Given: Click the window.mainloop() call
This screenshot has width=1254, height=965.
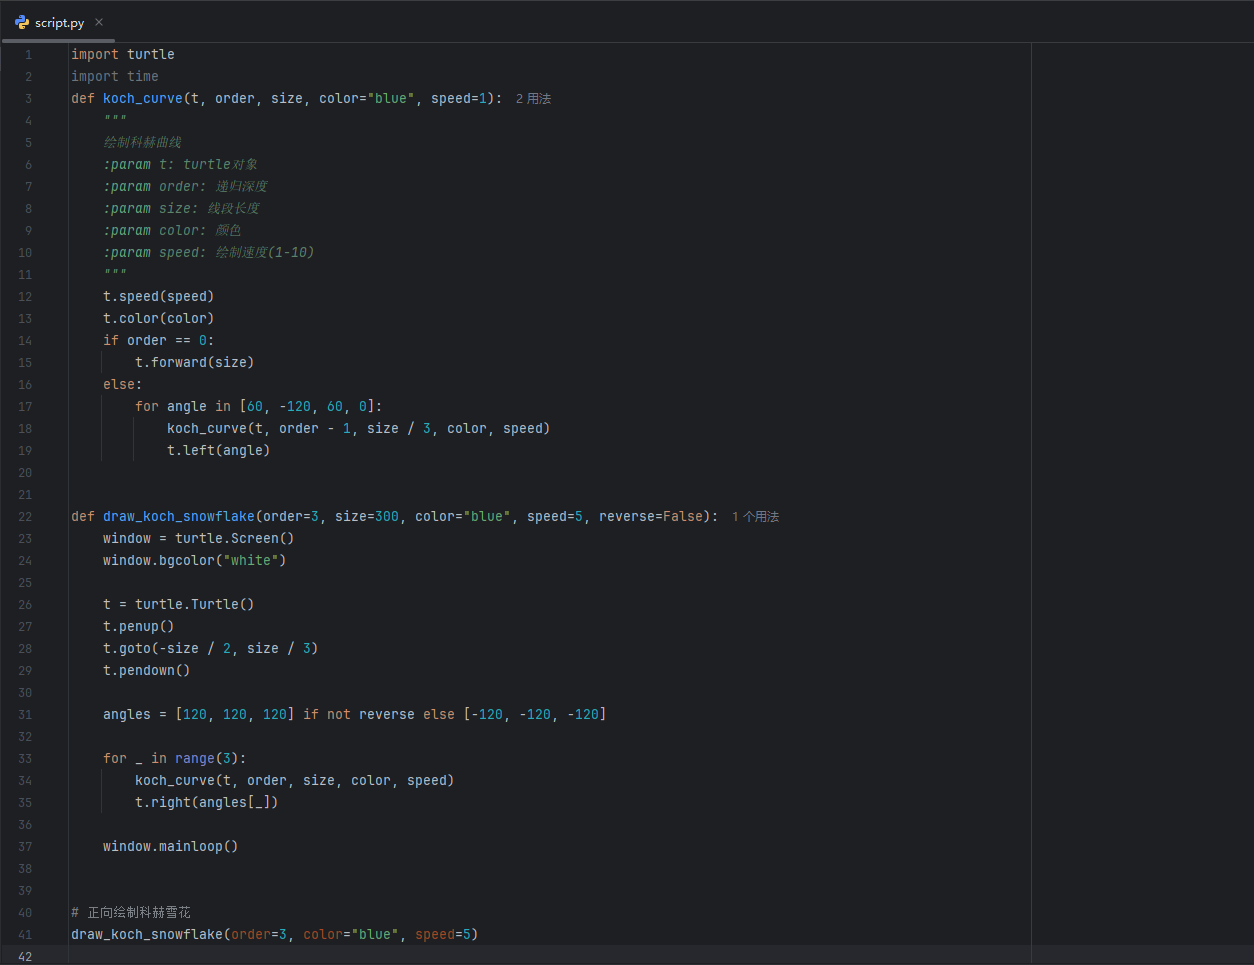Looking at the screenshot, I should click(x=170, y=847).
